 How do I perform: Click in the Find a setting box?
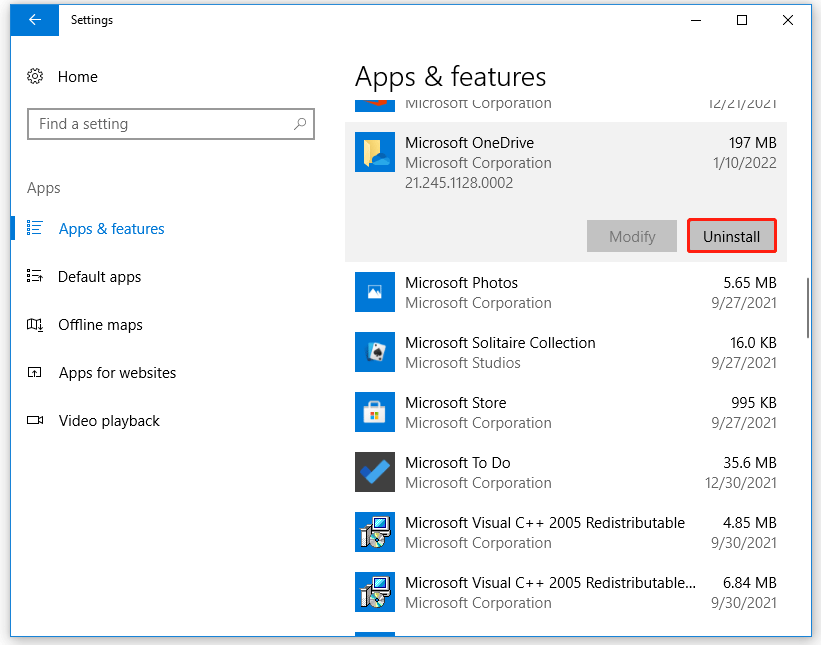click(x=171, y=124)
